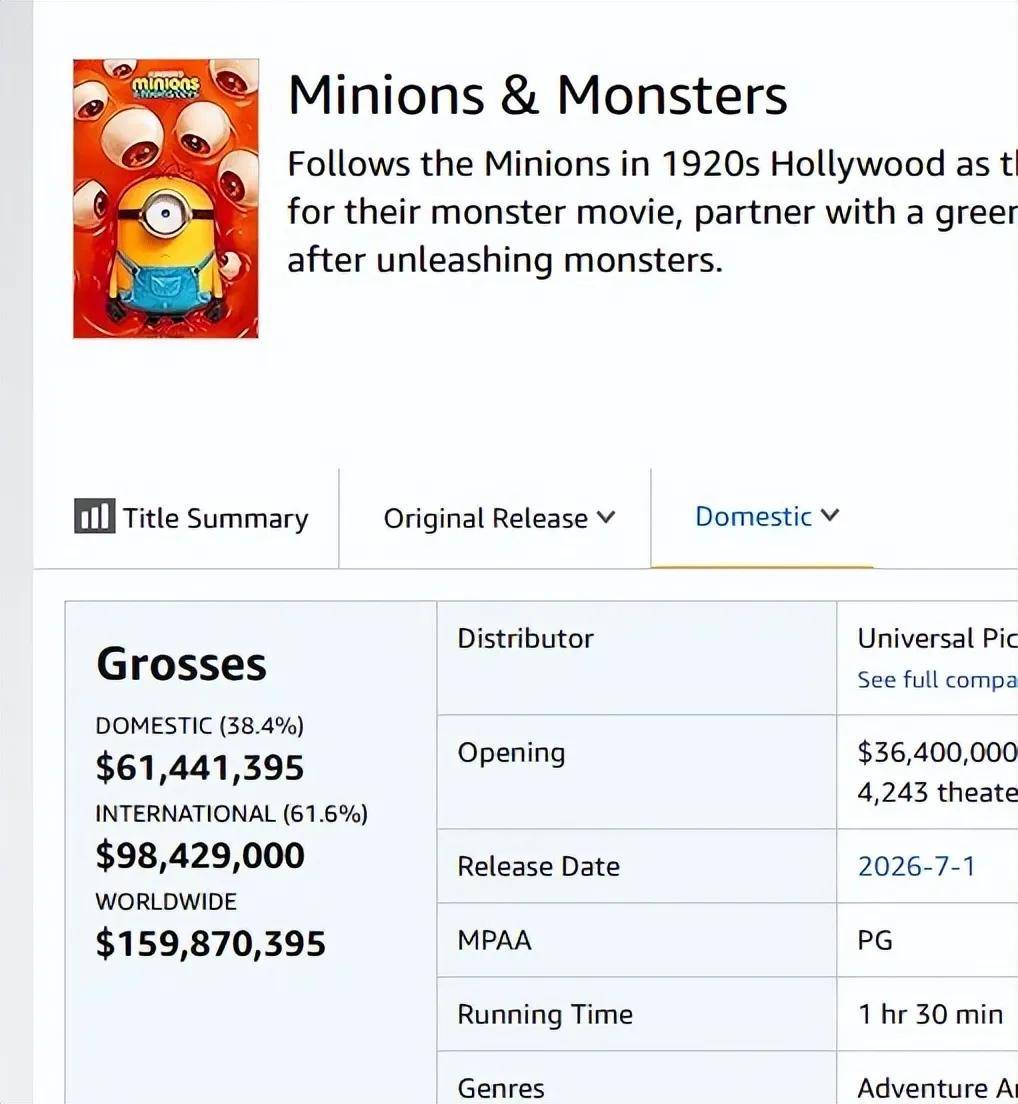Open the Domestic region dropdown

pos(767,516)
